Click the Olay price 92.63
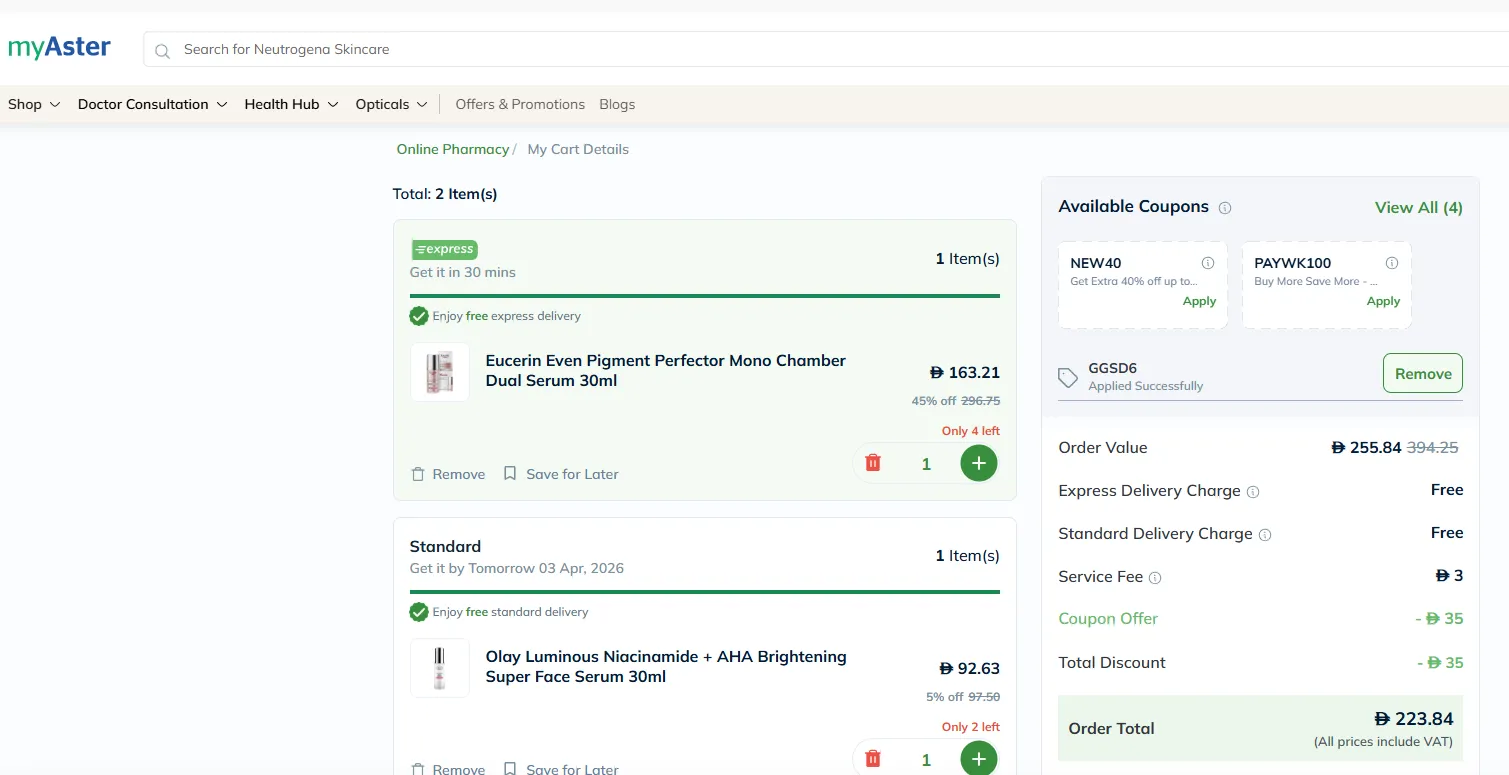 [970, 668]
